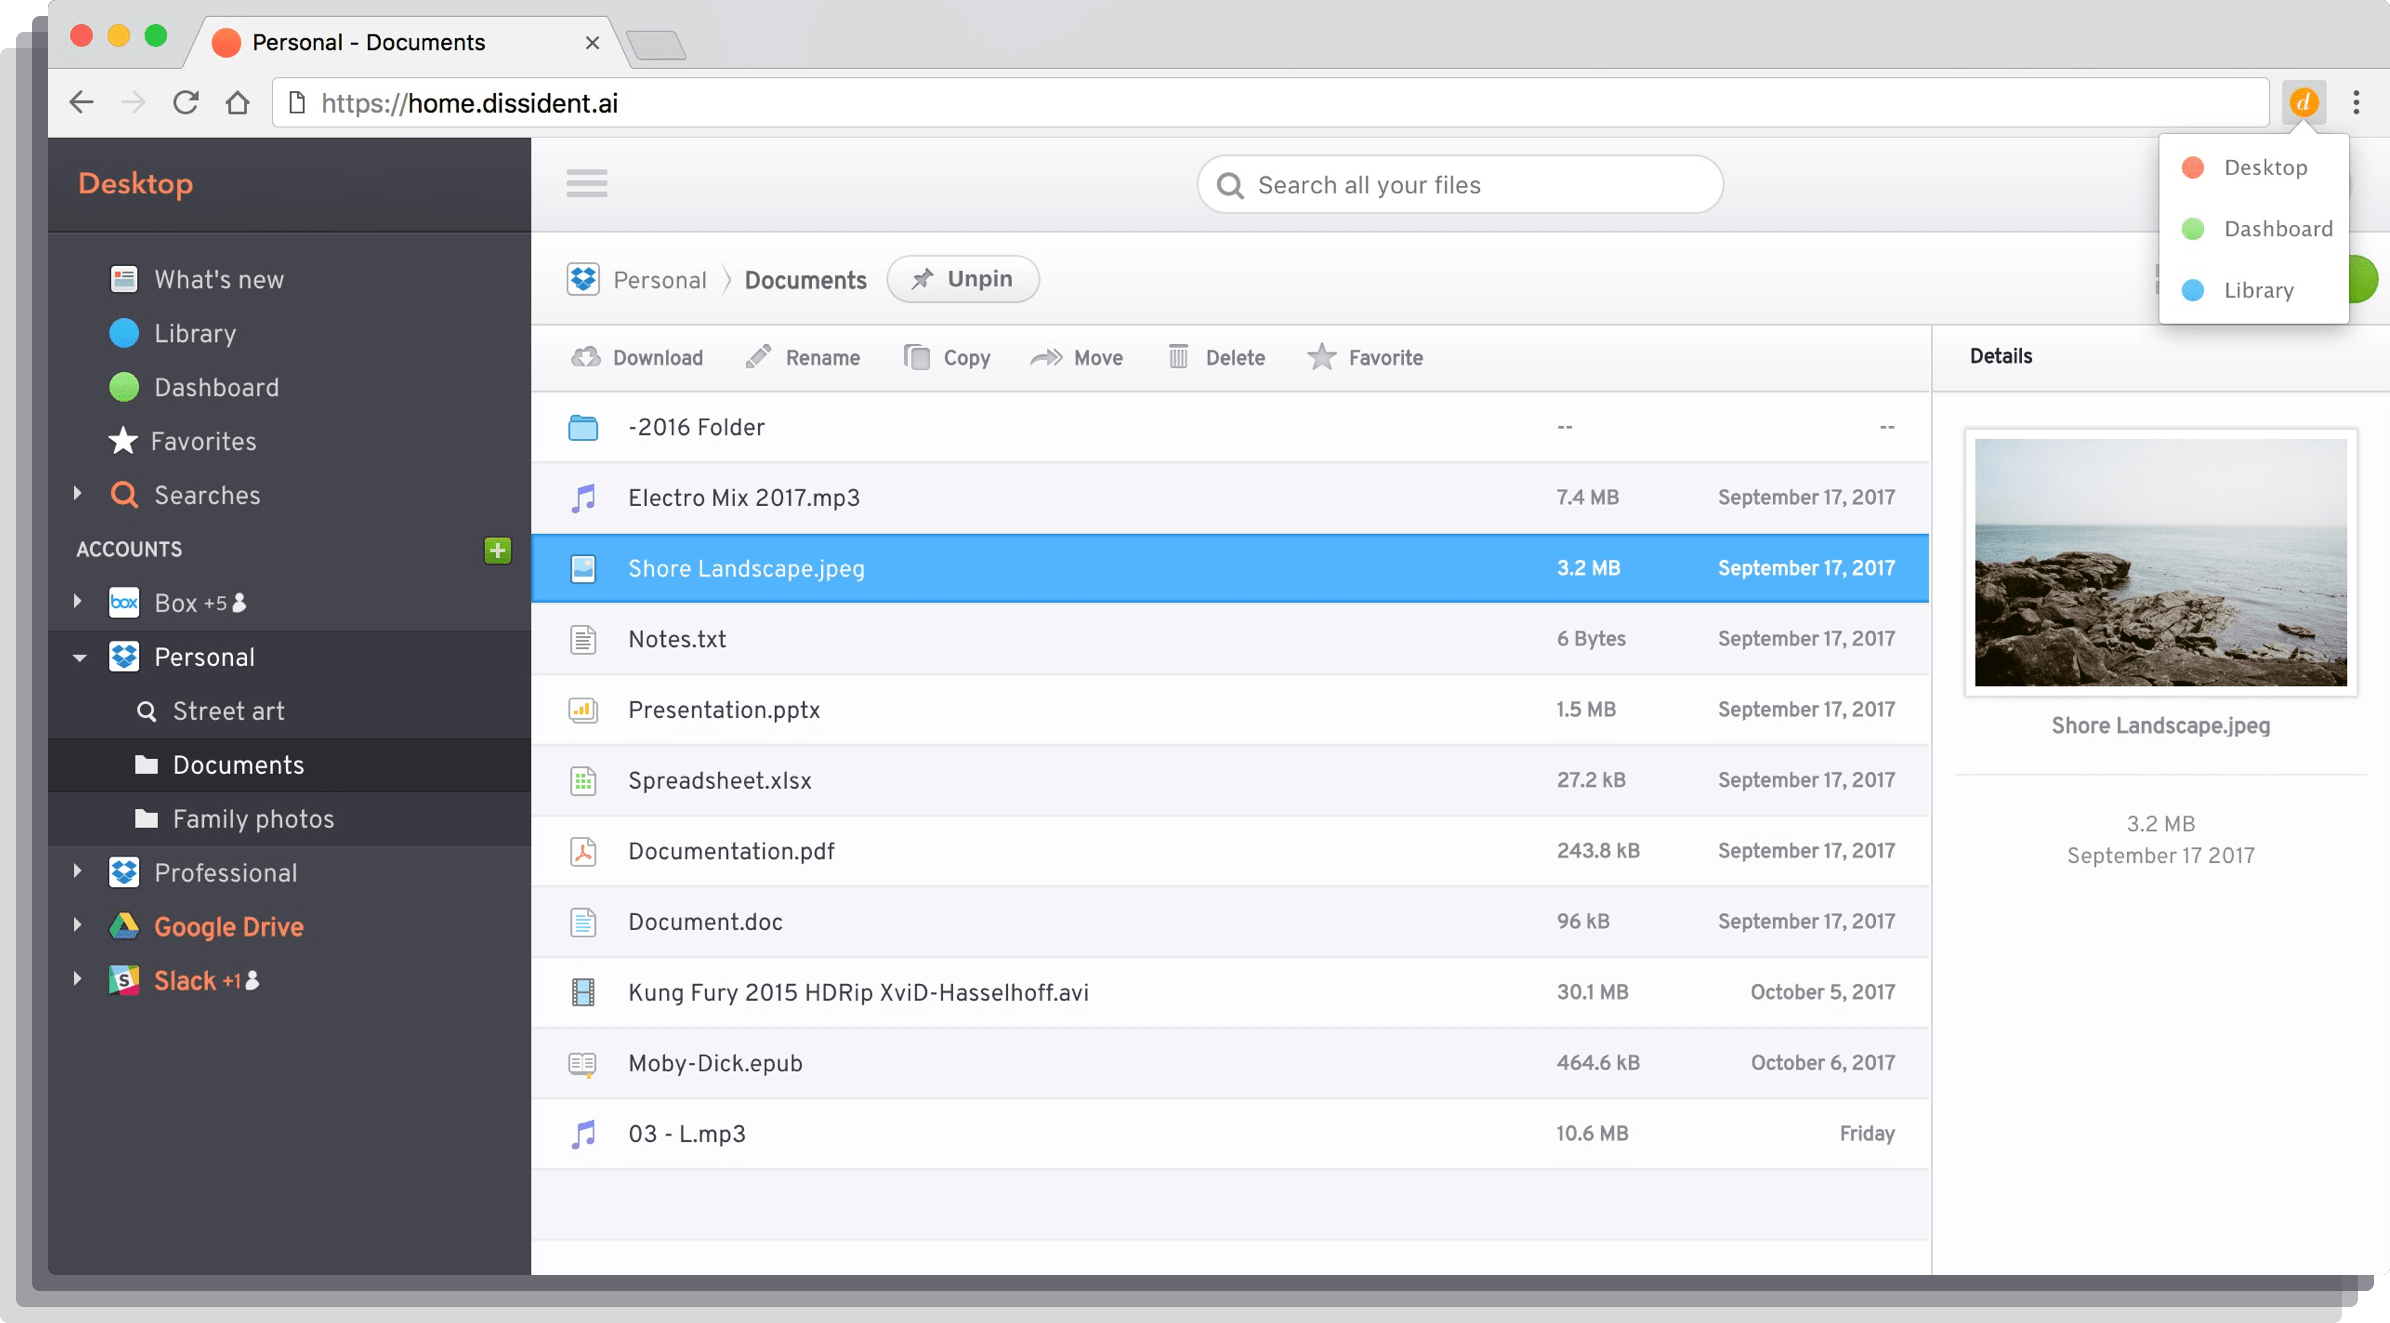Select Dashboard in the extension popup
The width and height of the screenshot is (2390, 1323).
[x=2254, y=229]
